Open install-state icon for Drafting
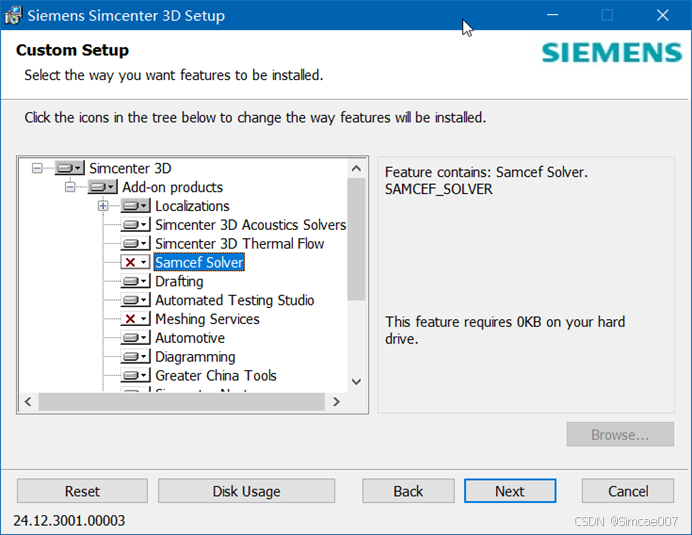This screenshot has width=692, height=535. click(x=135, y=281)
